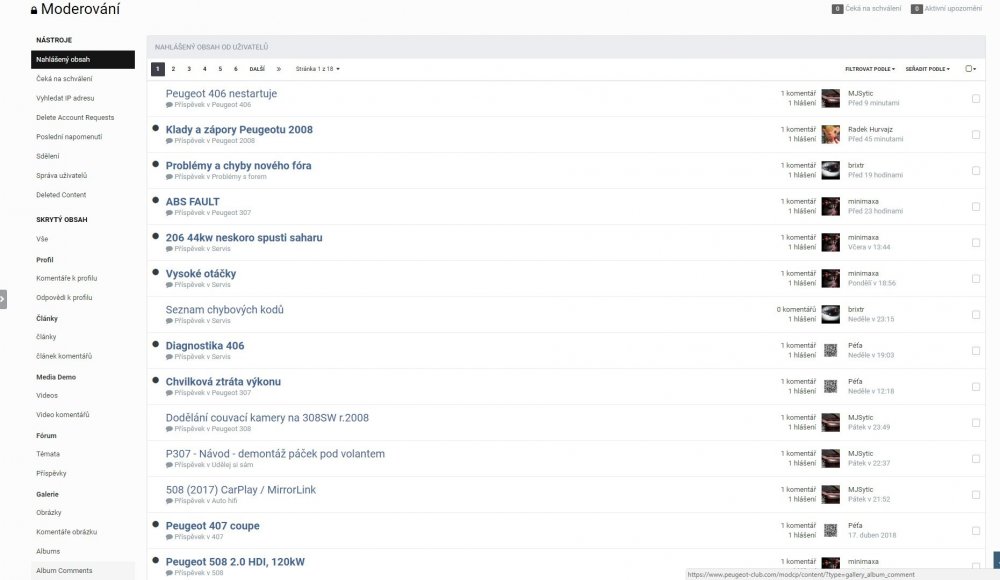The height and width of the screenshot is (580, 1000).
Task: Open Správa uživatelů in sidebar
Action: 61,175
